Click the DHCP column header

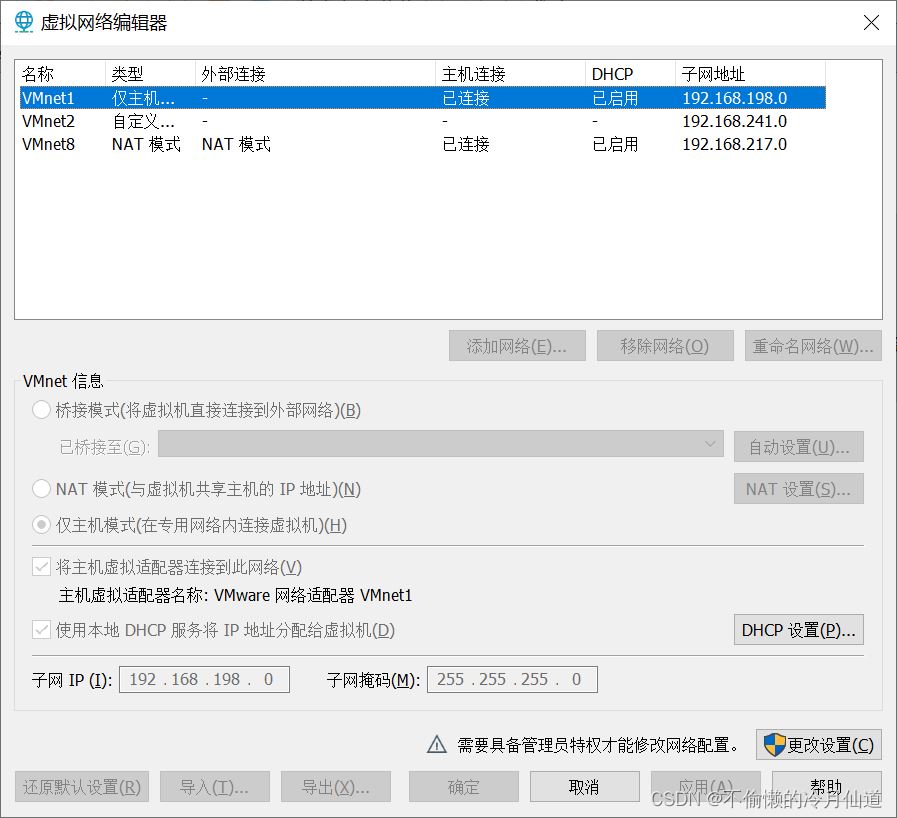630,74
